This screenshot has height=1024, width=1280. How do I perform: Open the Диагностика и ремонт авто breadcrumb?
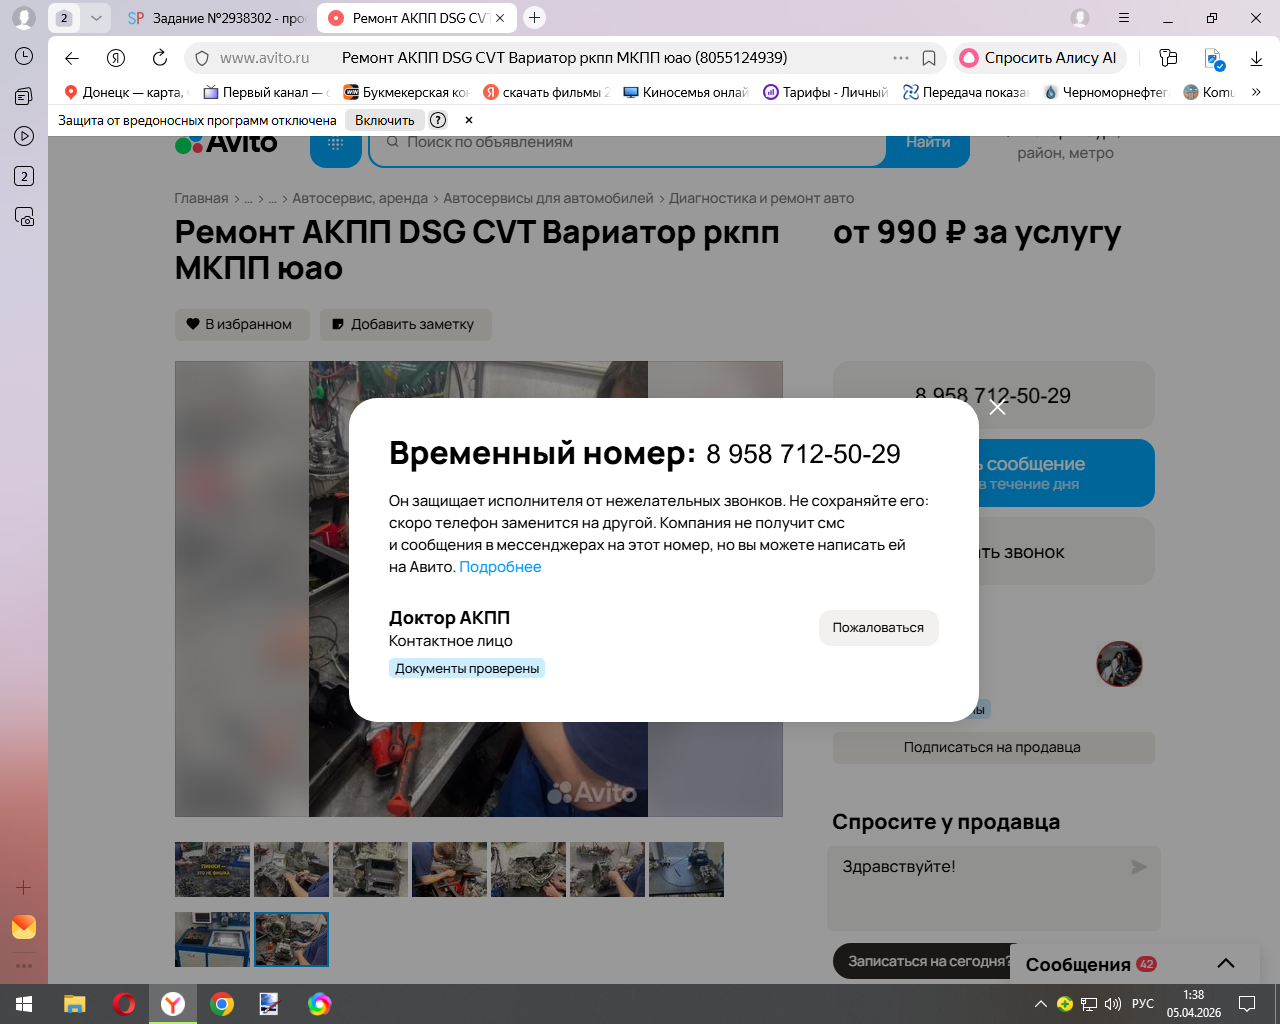761,198
